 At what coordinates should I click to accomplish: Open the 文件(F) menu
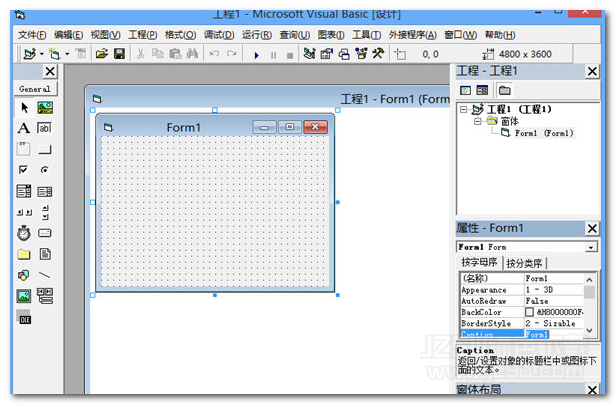32,35
